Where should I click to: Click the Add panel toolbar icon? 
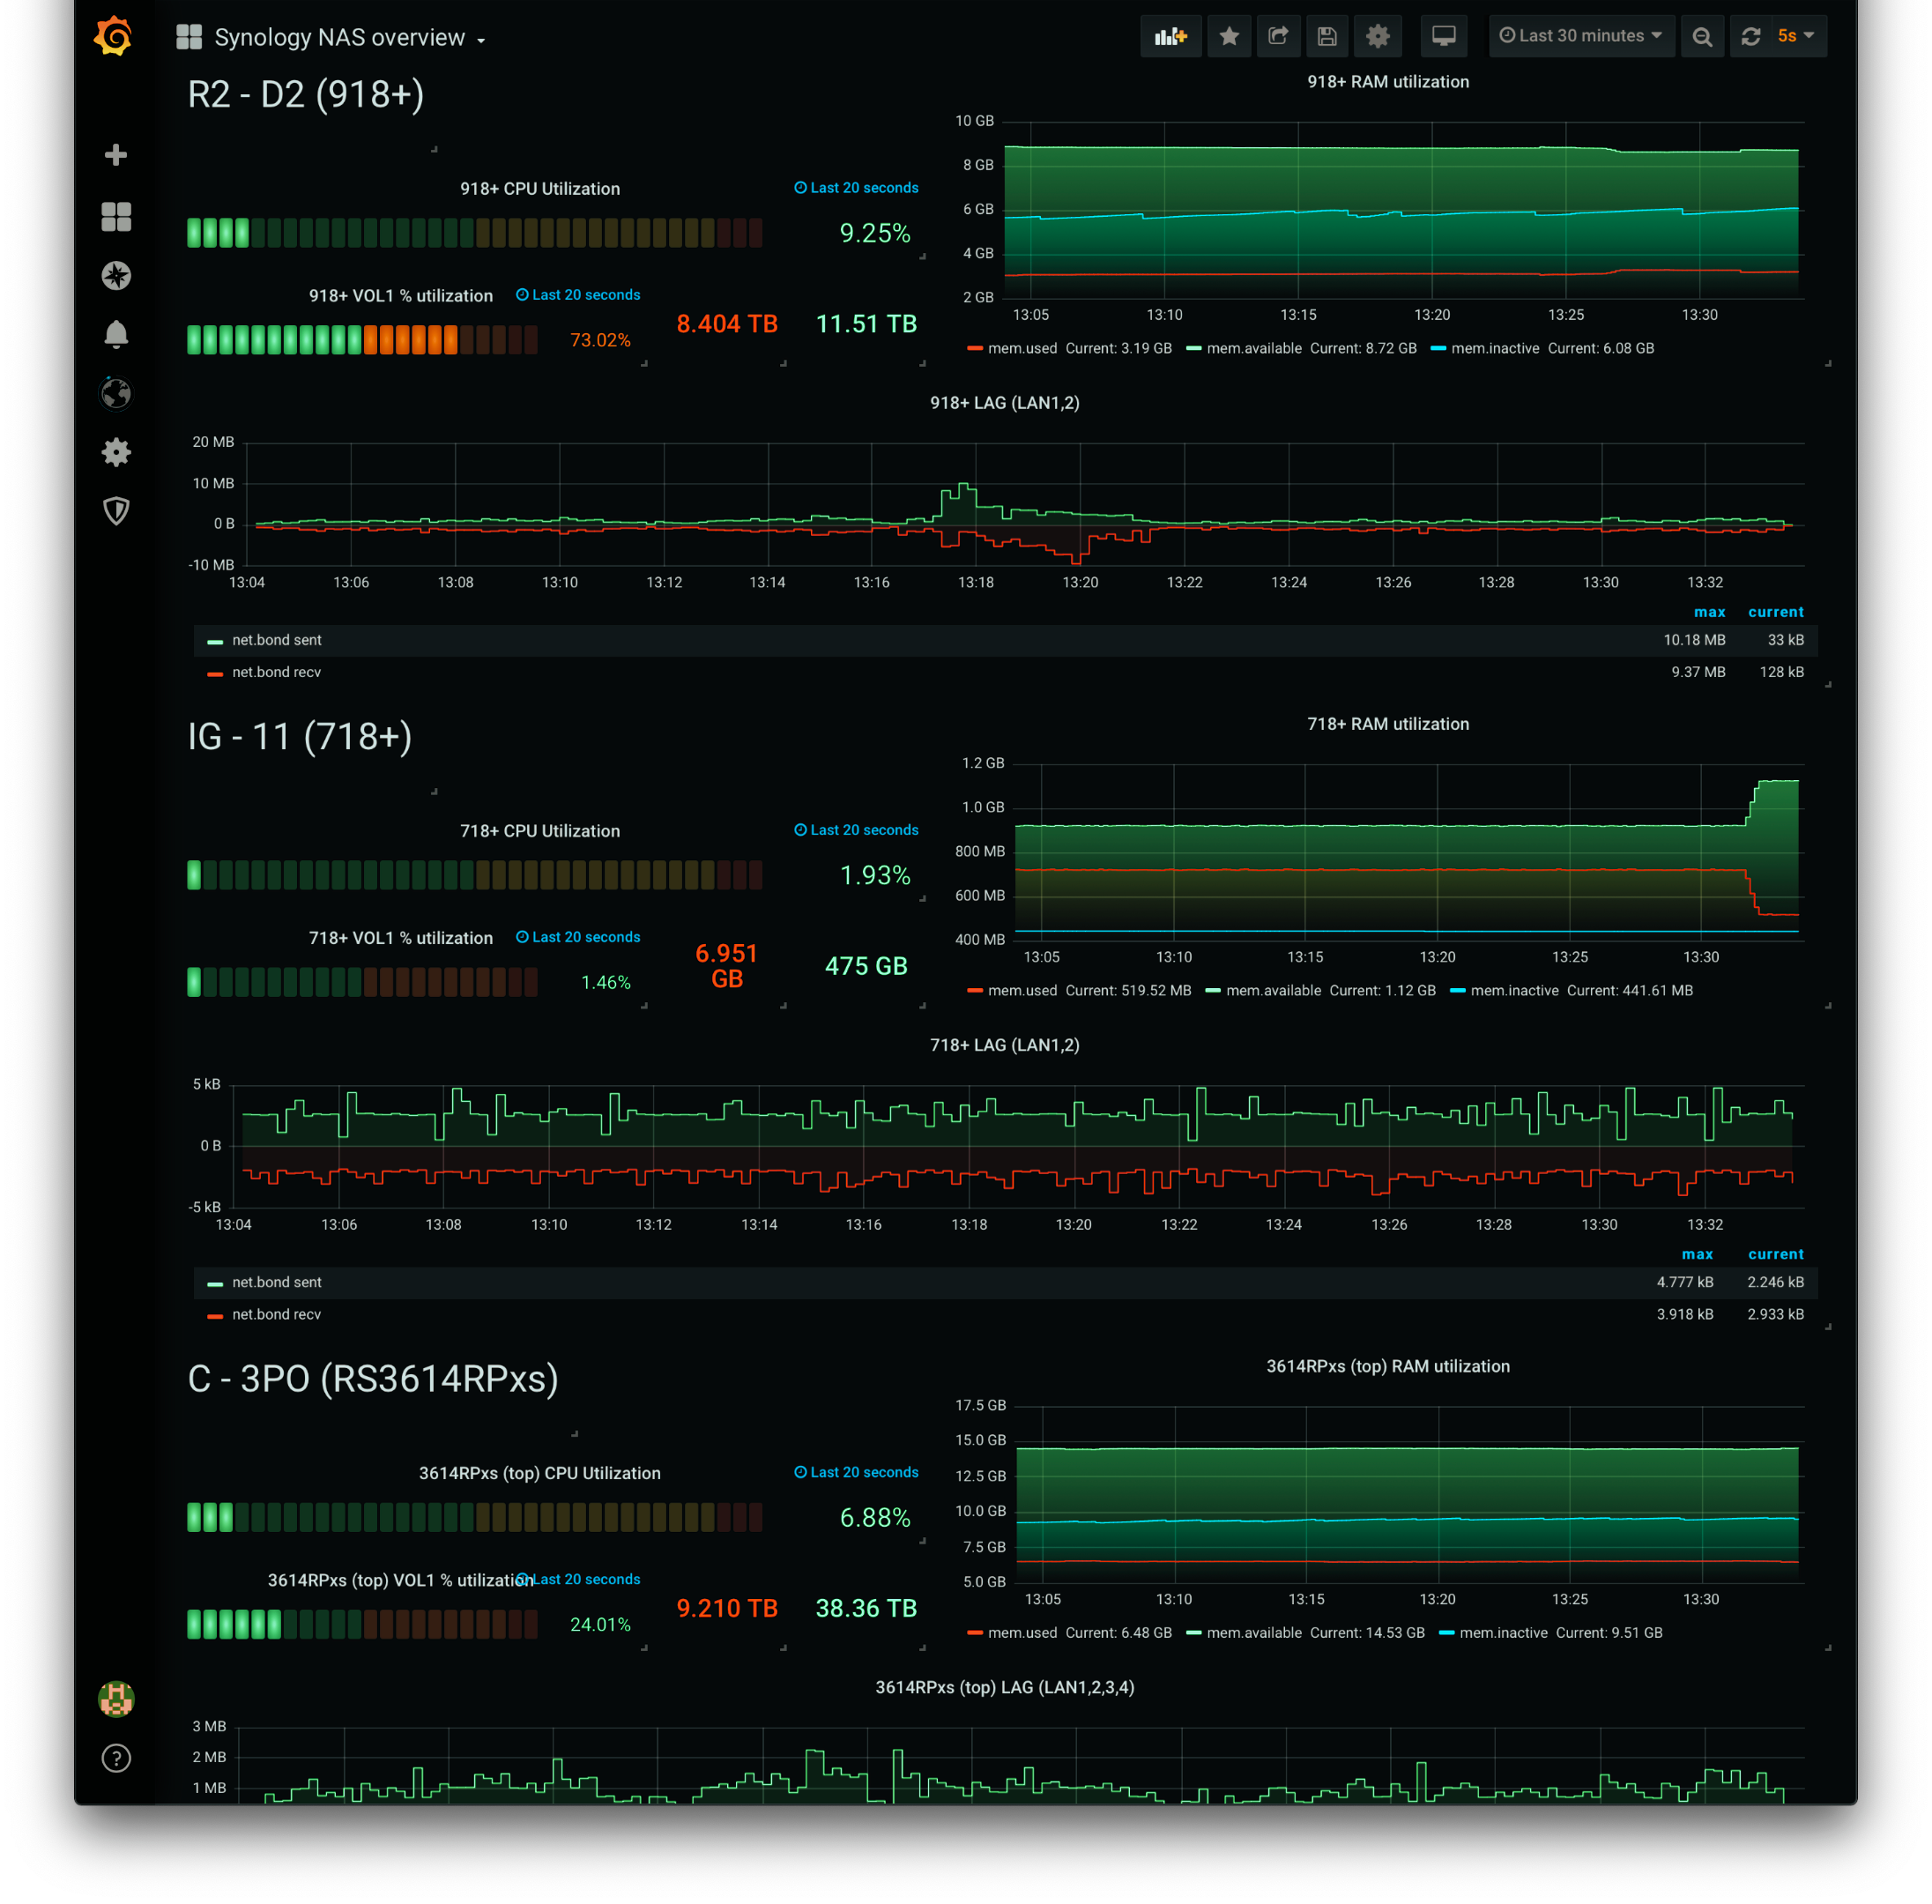[x=1171, y=37]
